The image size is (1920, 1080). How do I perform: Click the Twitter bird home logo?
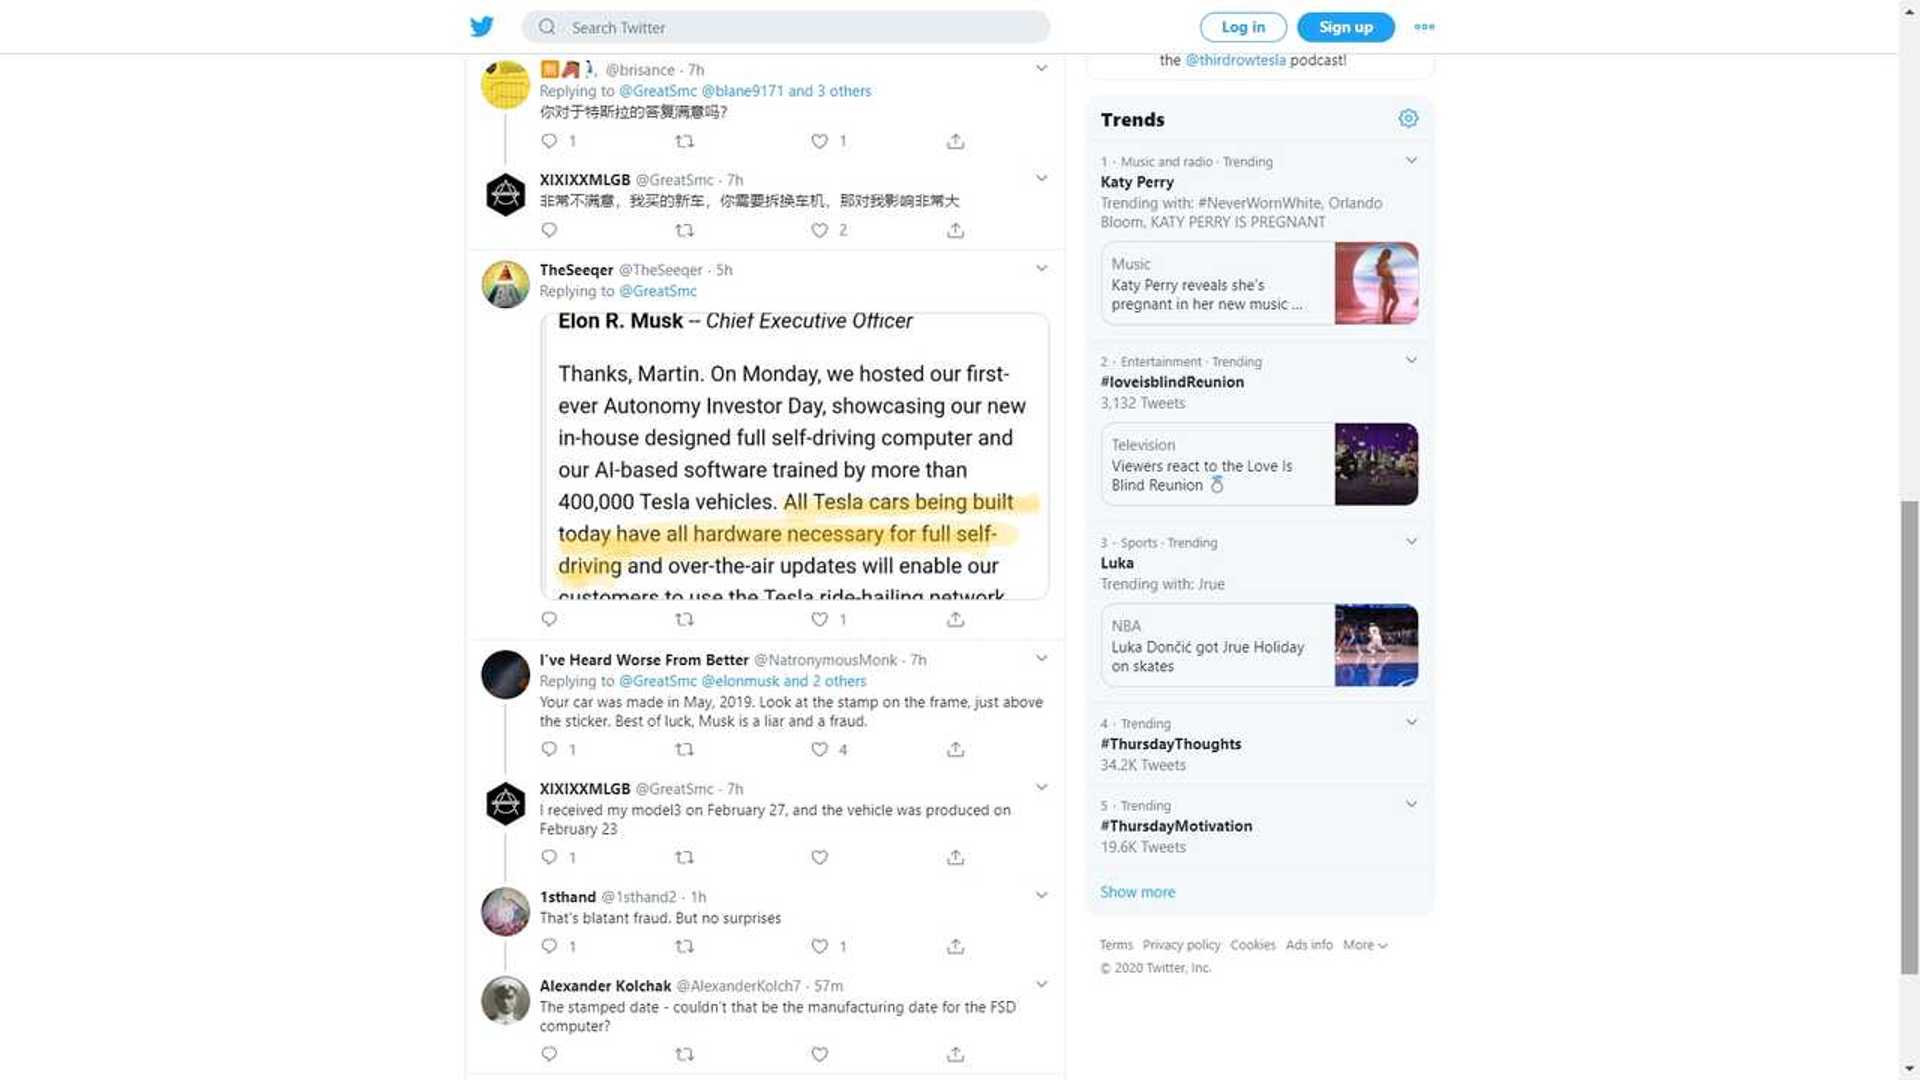[x=481, y=27]
